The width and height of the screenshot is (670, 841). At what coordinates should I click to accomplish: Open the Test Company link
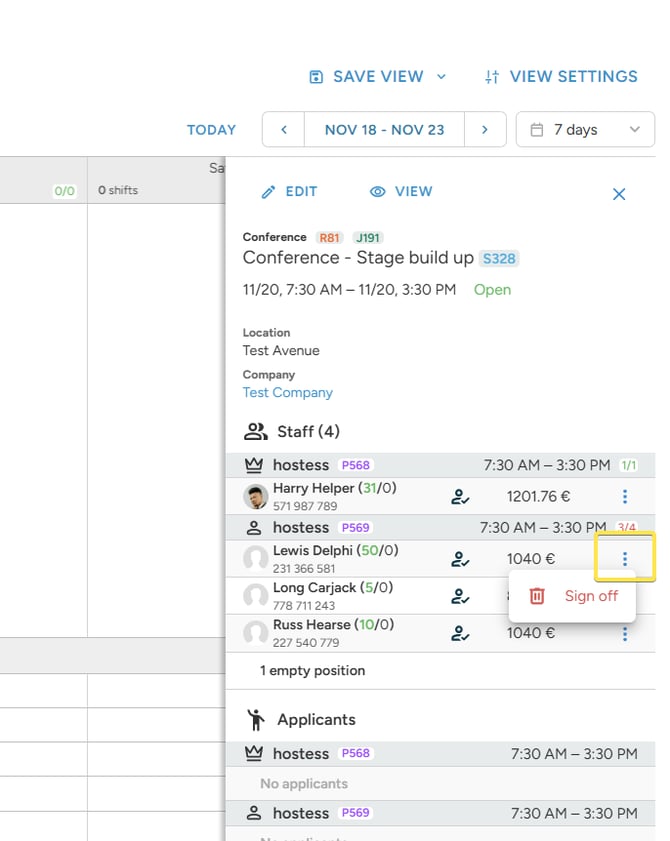288,393
